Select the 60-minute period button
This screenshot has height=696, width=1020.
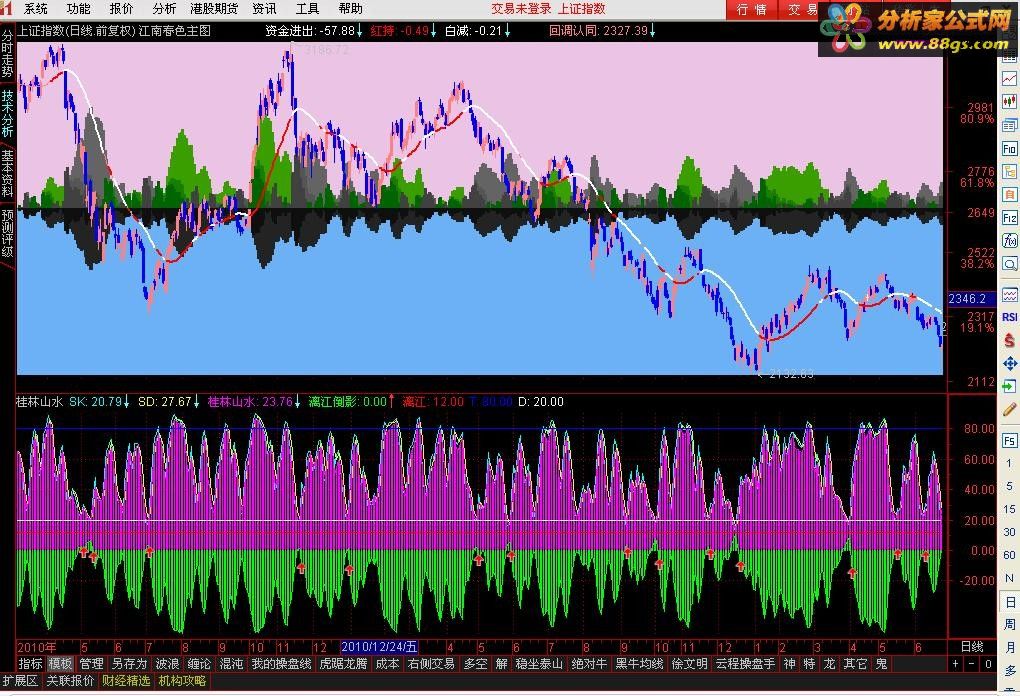pos(1009,555)
